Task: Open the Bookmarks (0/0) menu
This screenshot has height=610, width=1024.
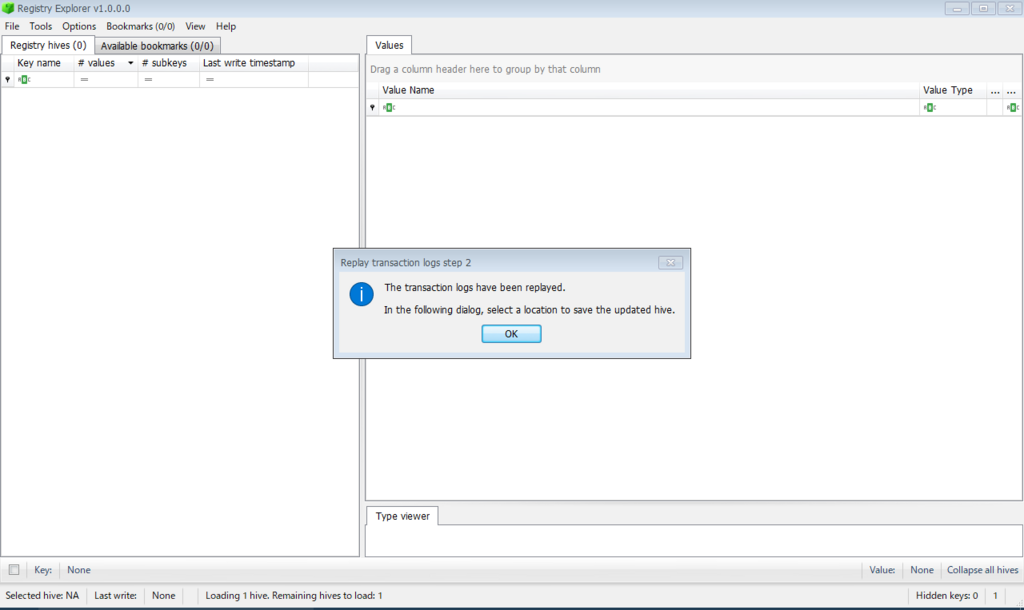Action: pyautogui.click(x=140, y=26)
